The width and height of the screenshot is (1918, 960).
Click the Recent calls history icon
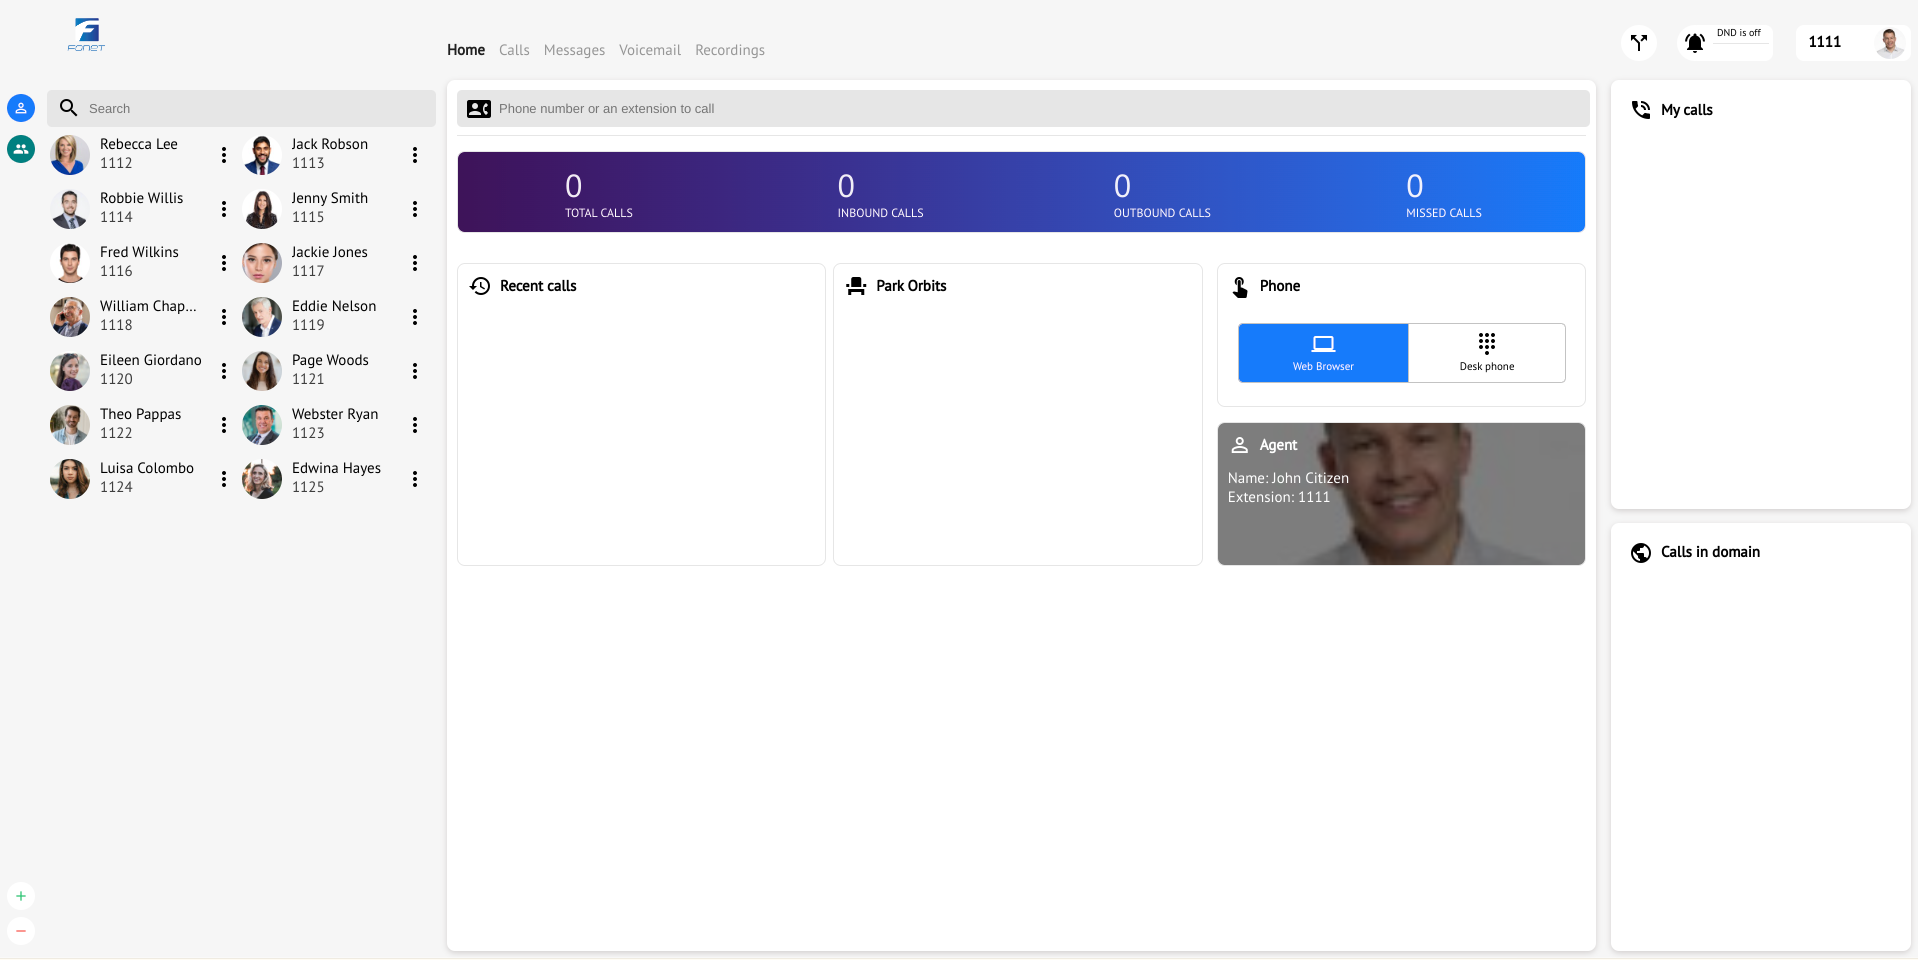tap(480, 286)
